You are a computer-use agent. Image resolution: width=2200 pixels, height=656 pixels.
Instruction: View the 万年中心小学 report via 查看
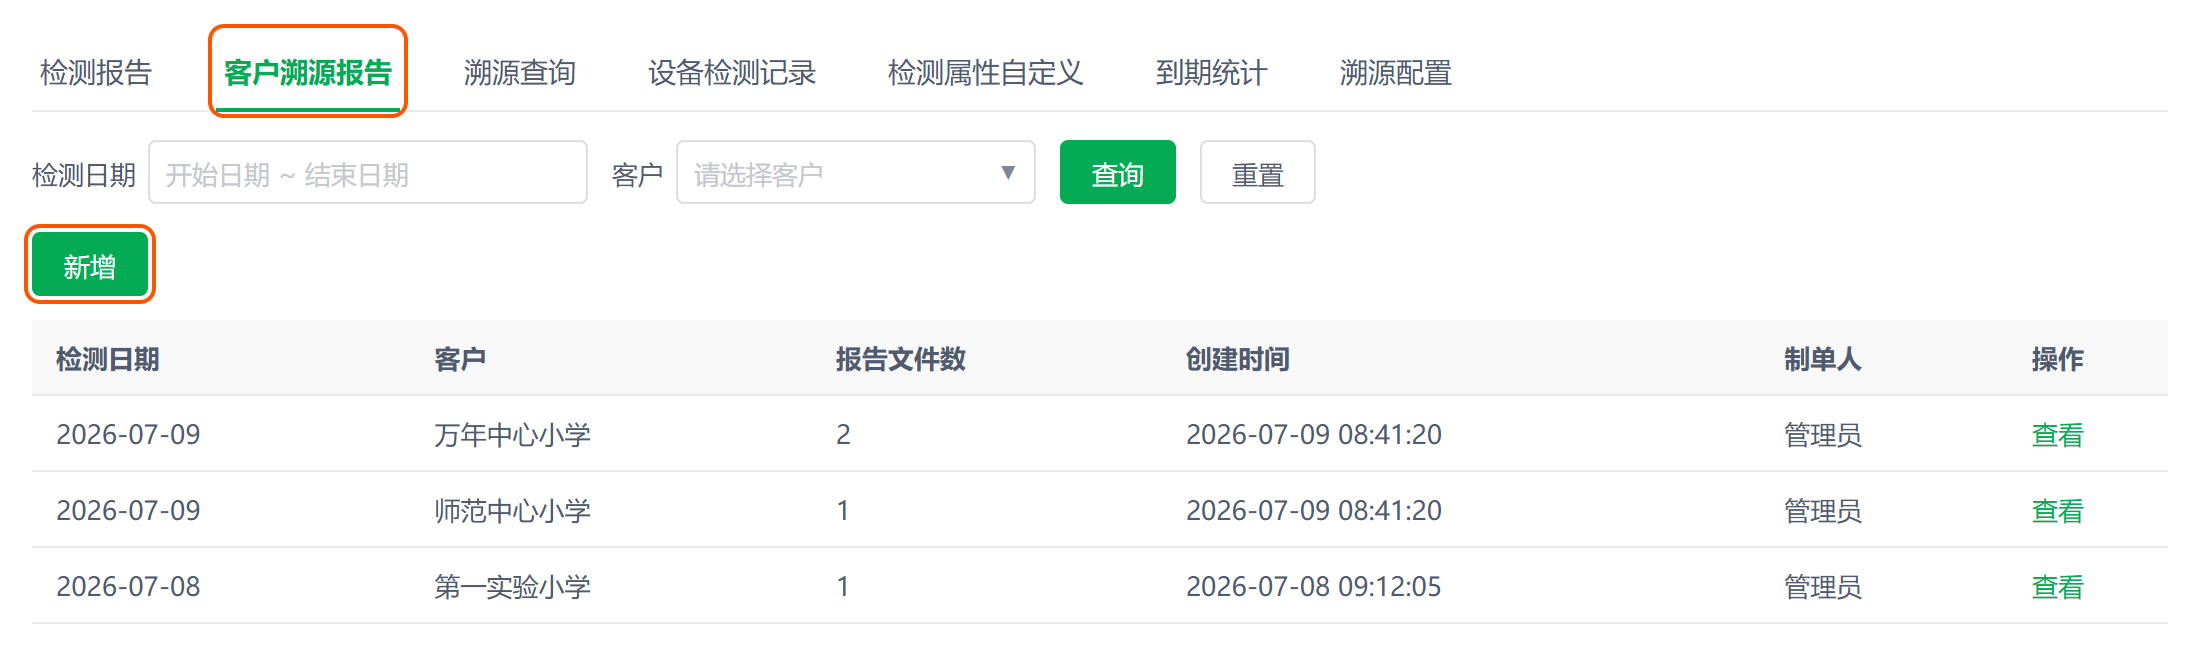pyautogui.click(x=2058, y=435)
